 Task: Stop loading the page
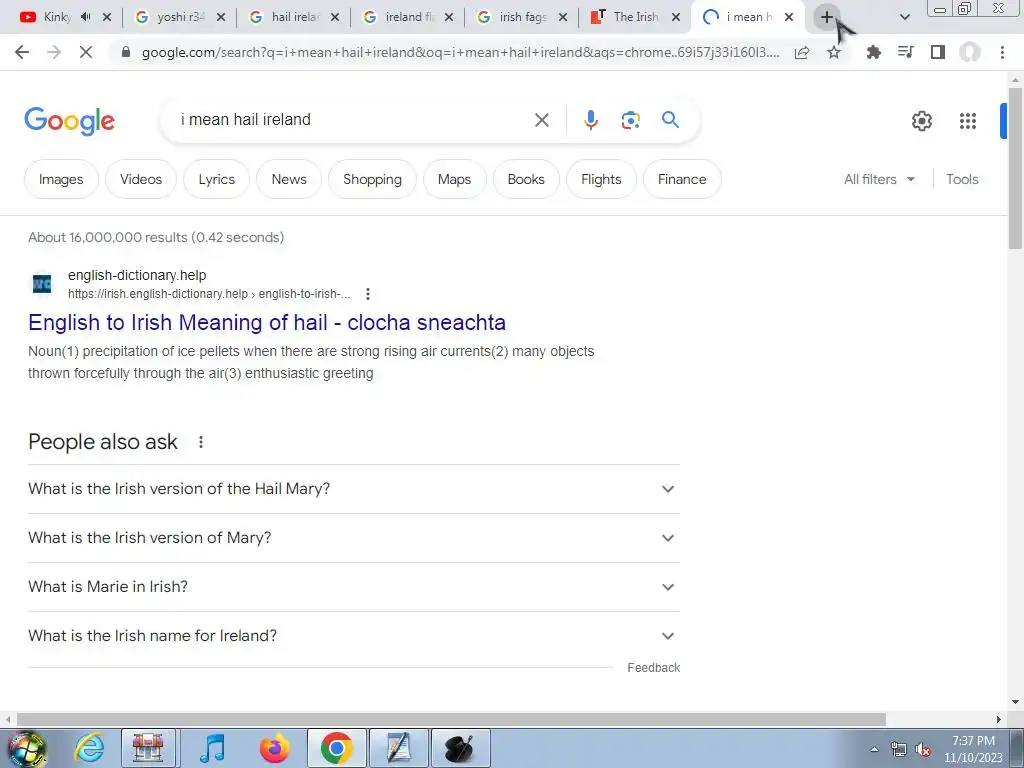click(x=86, y=52)
